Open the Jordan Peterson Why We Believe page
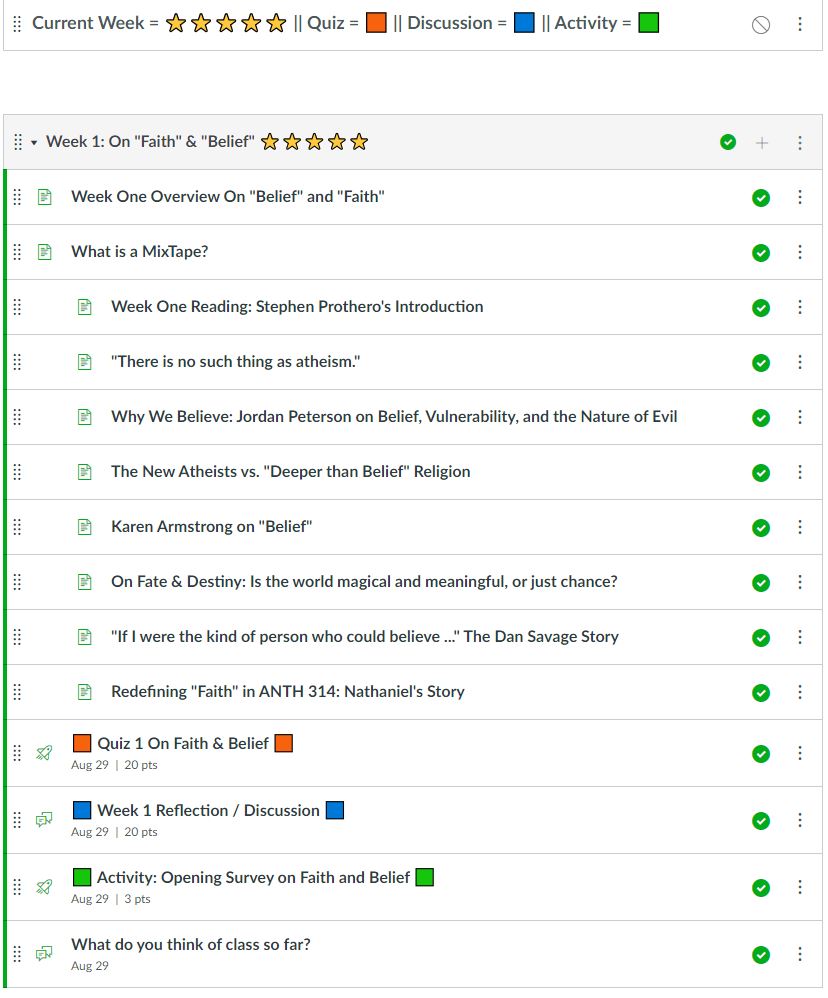This screenshot has width=828, height=998. 394,417
